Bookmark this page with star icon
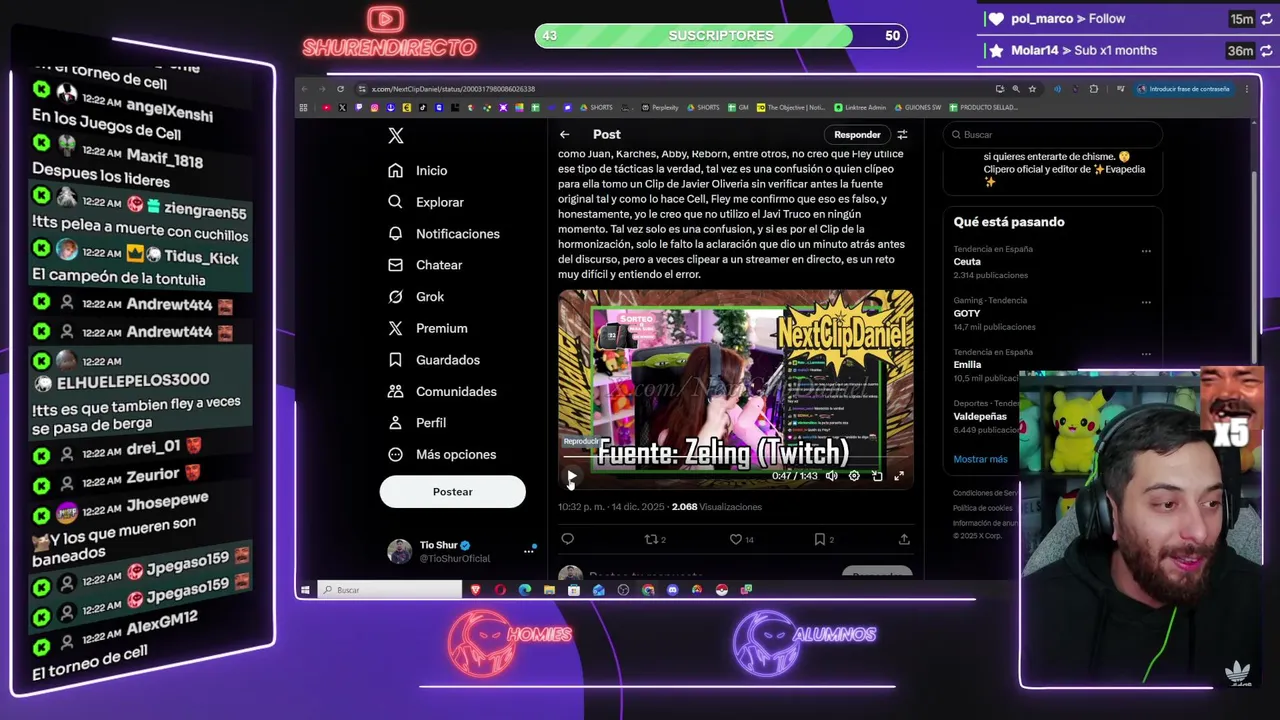The image size is (1280, 720). 1032,89
